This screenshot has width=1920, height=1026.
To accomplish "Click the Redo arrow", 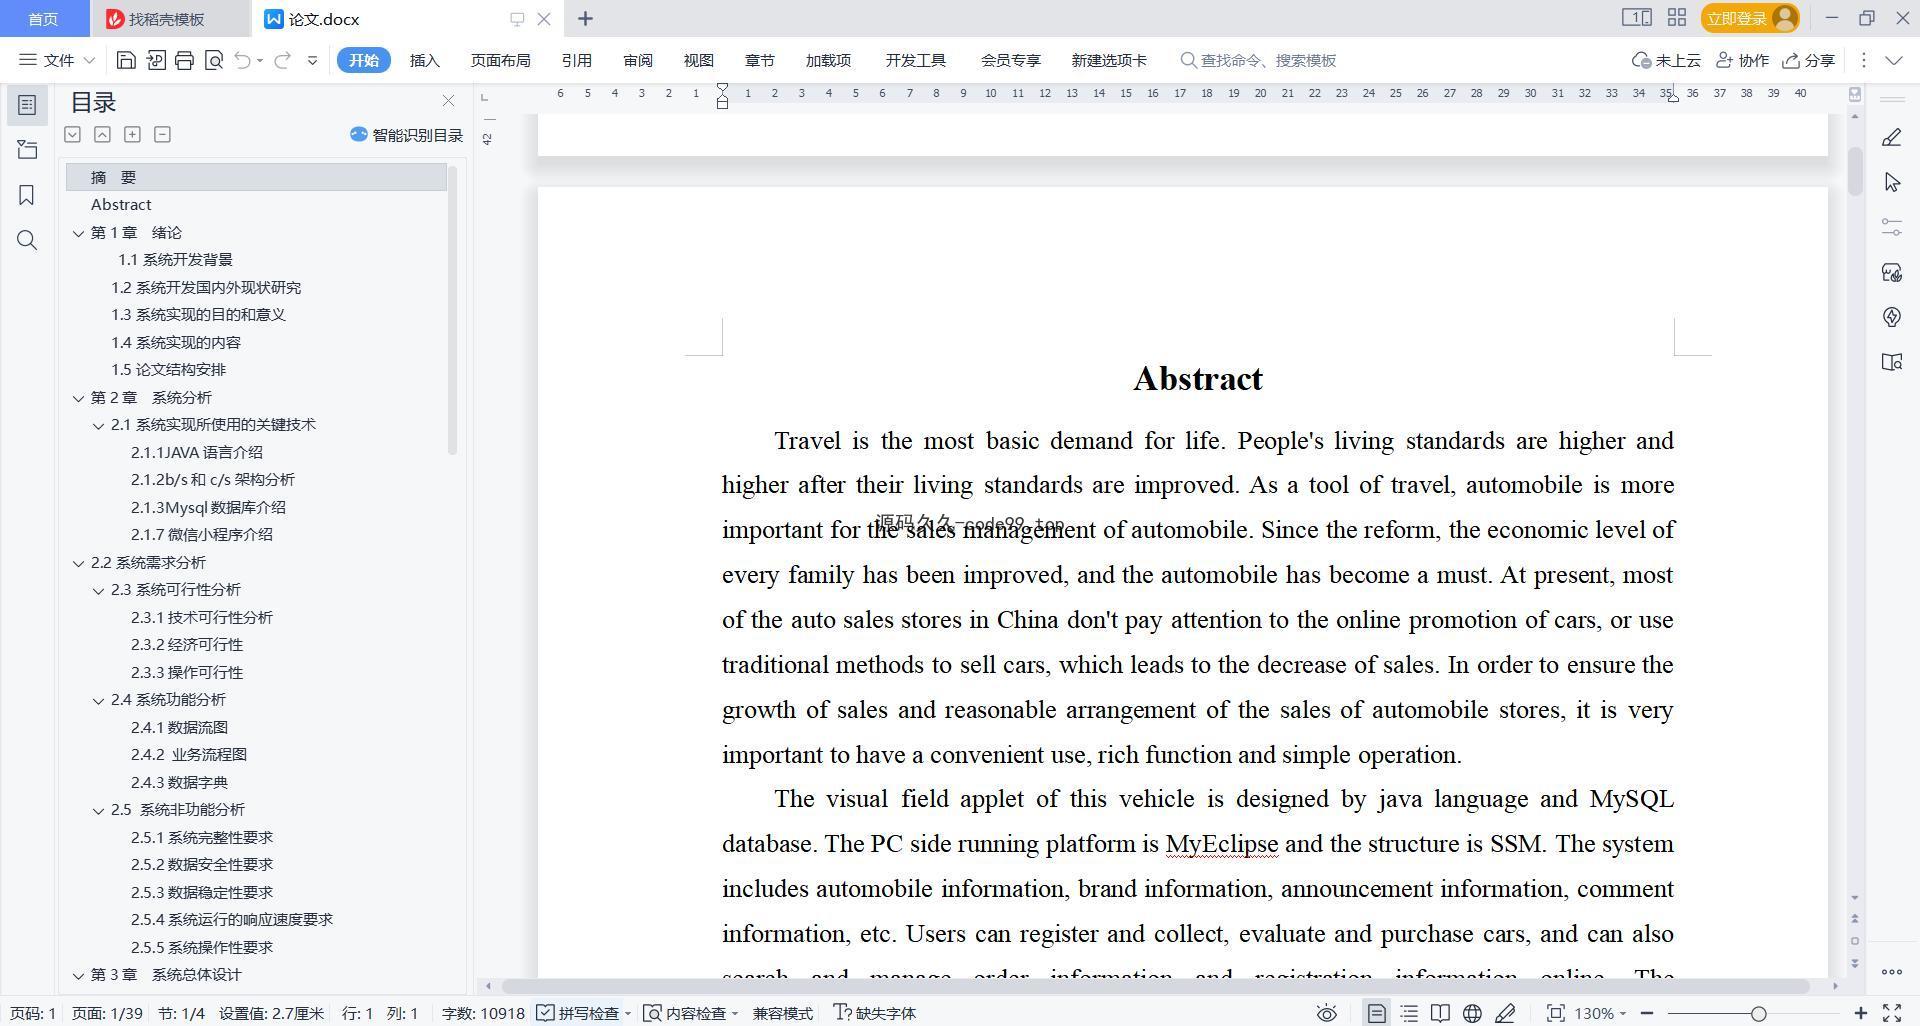I will click(283, 60).
